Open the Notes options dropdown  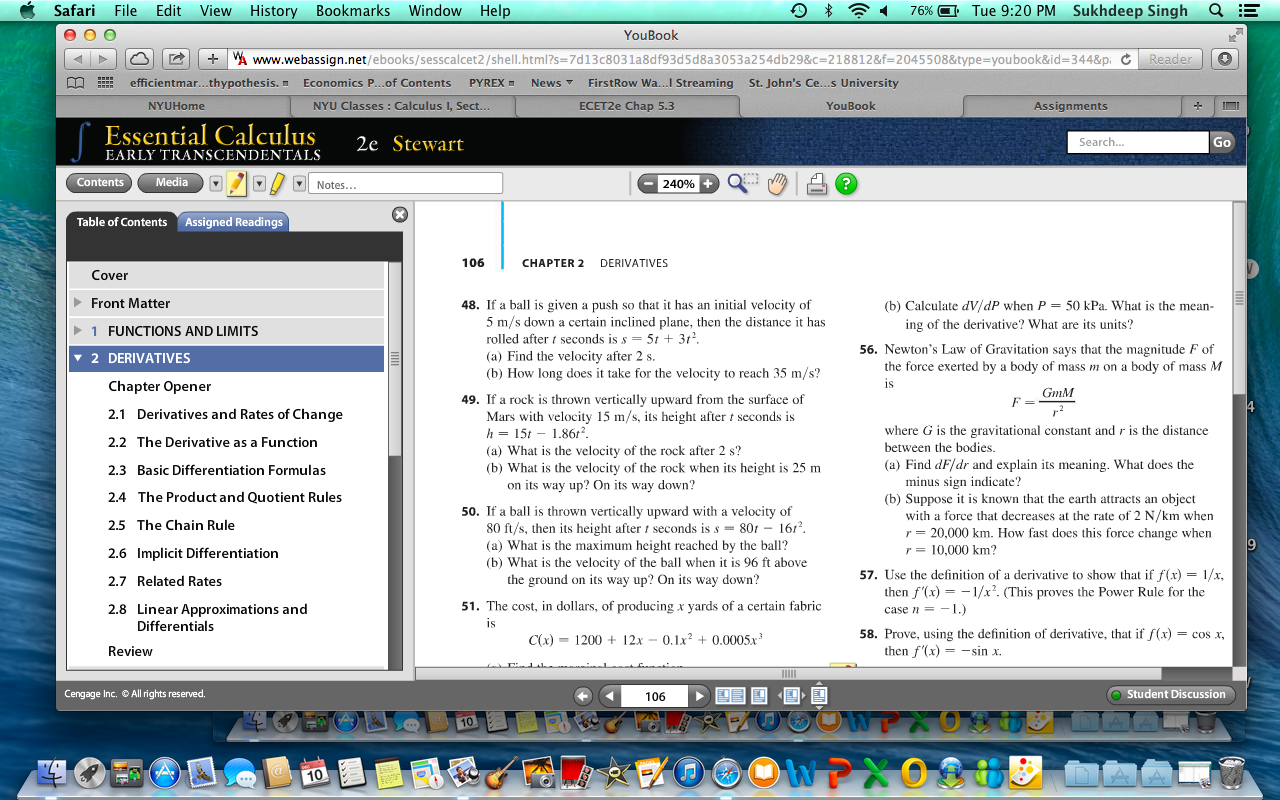[299, 184]
